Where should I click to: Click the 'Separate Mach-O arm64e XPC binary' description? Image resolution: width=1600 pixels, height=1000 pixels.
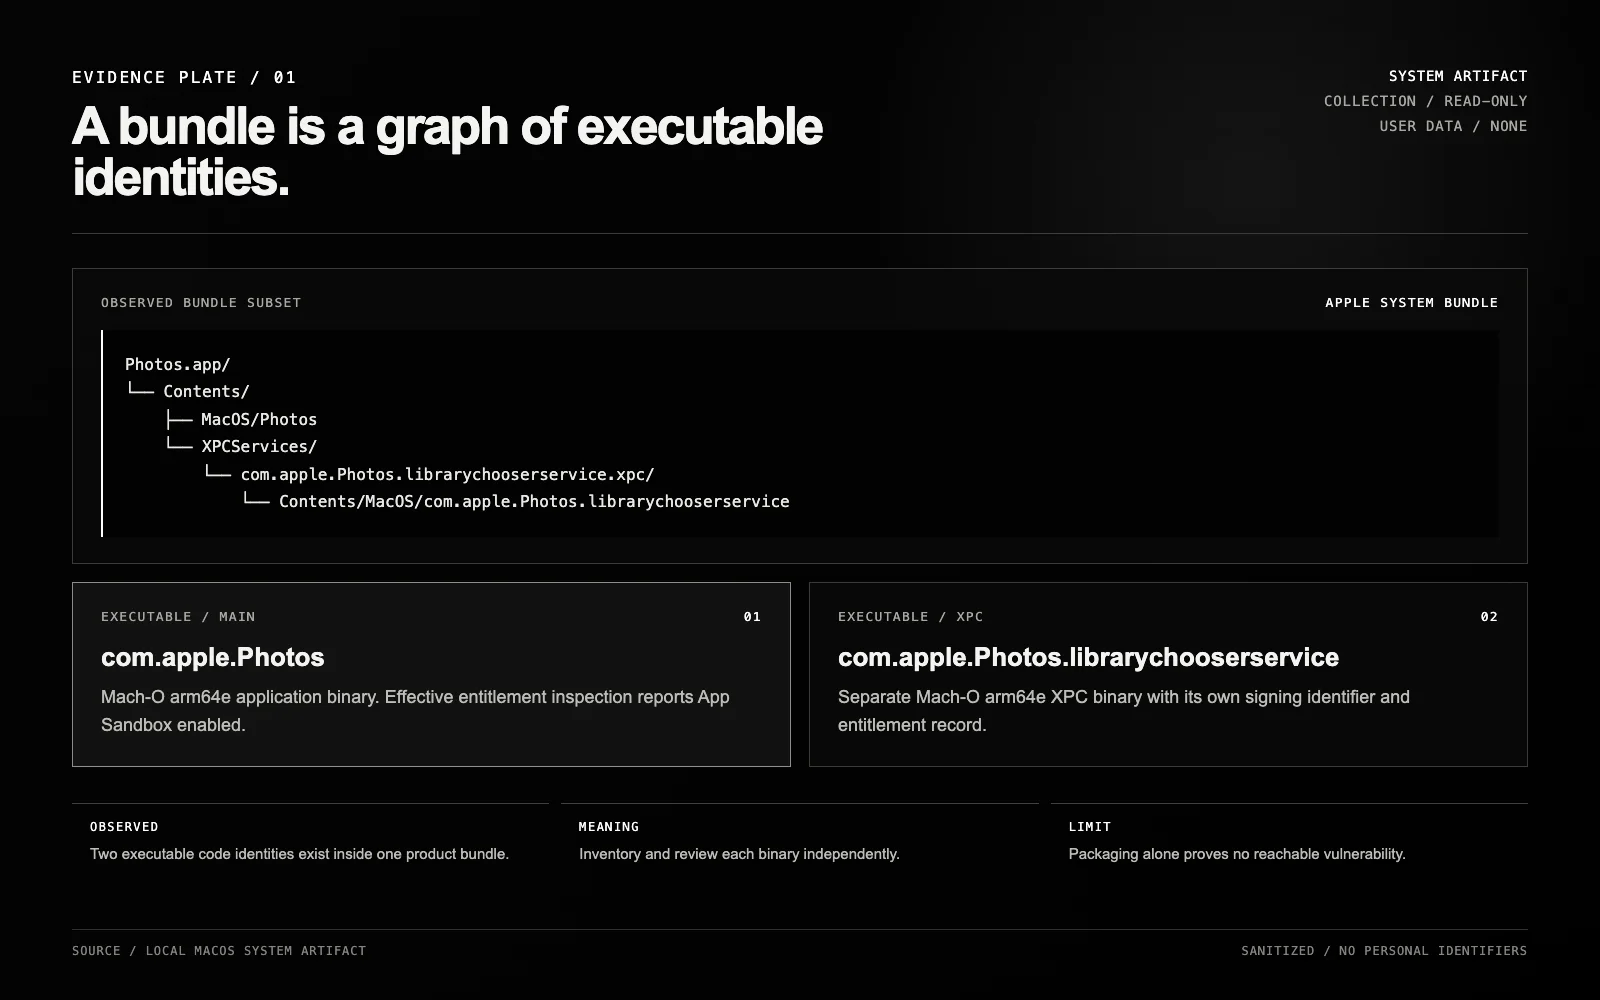tap(1124, 711)
